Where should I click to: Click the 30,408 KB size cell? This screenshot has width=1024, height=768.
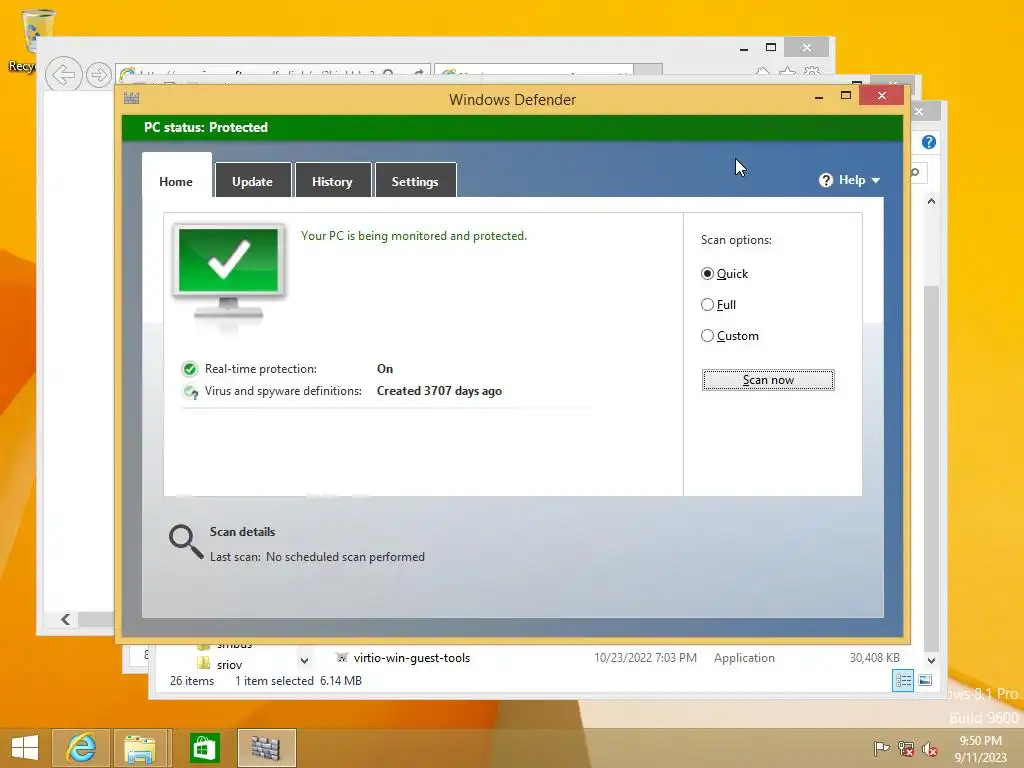click(x=874, y=658)
